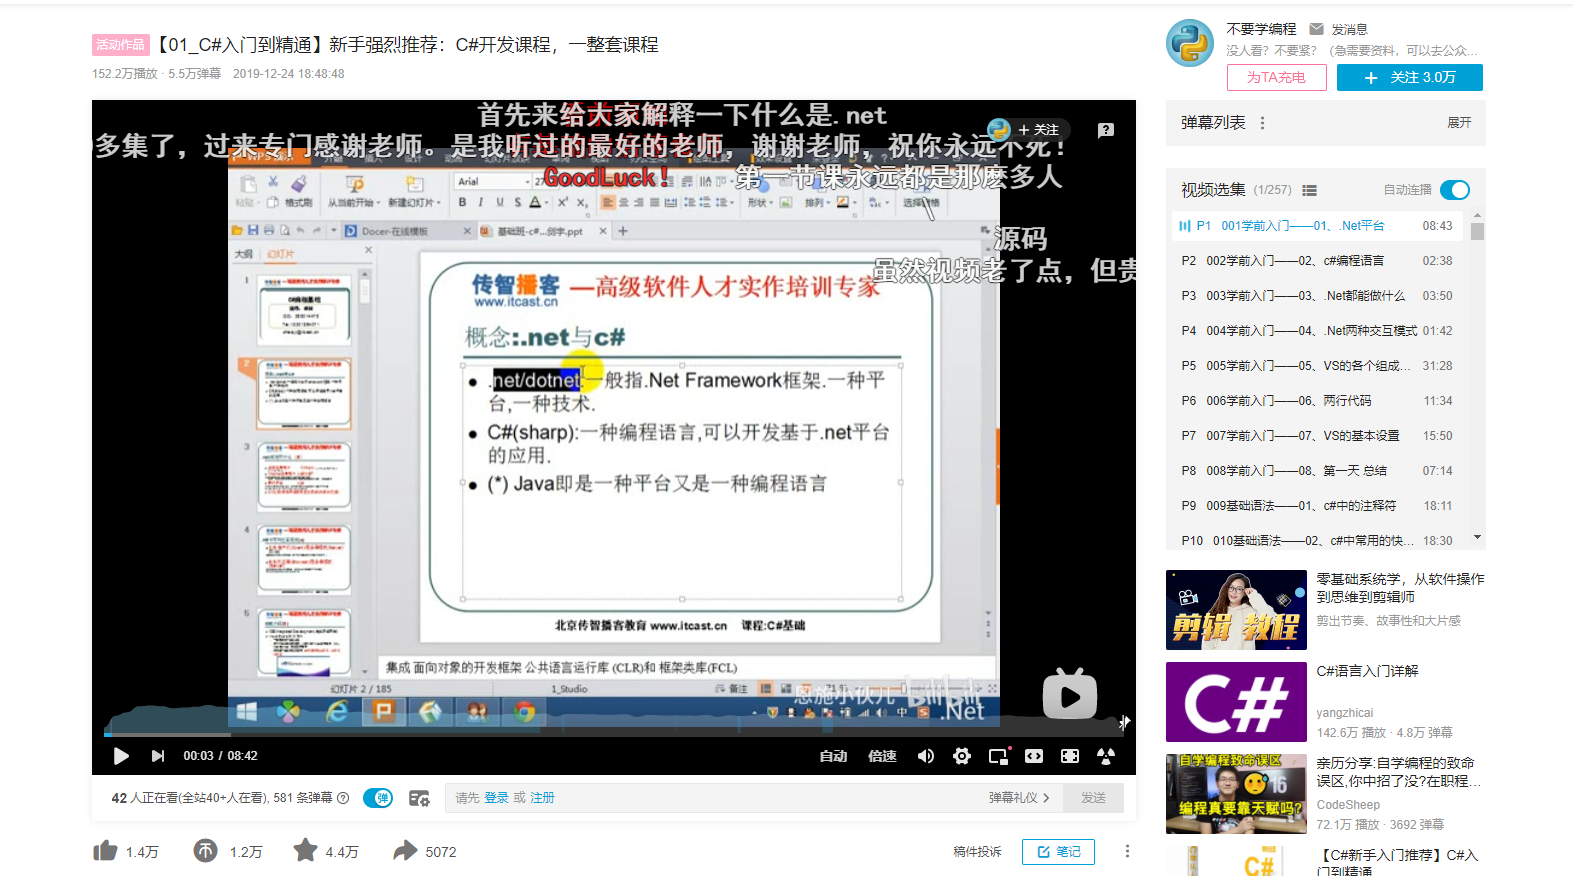The width and height of the screenshot is (1573, 876).
Task: Open 弹幕礼仪 etiquette link
Action: [1019, 798]
